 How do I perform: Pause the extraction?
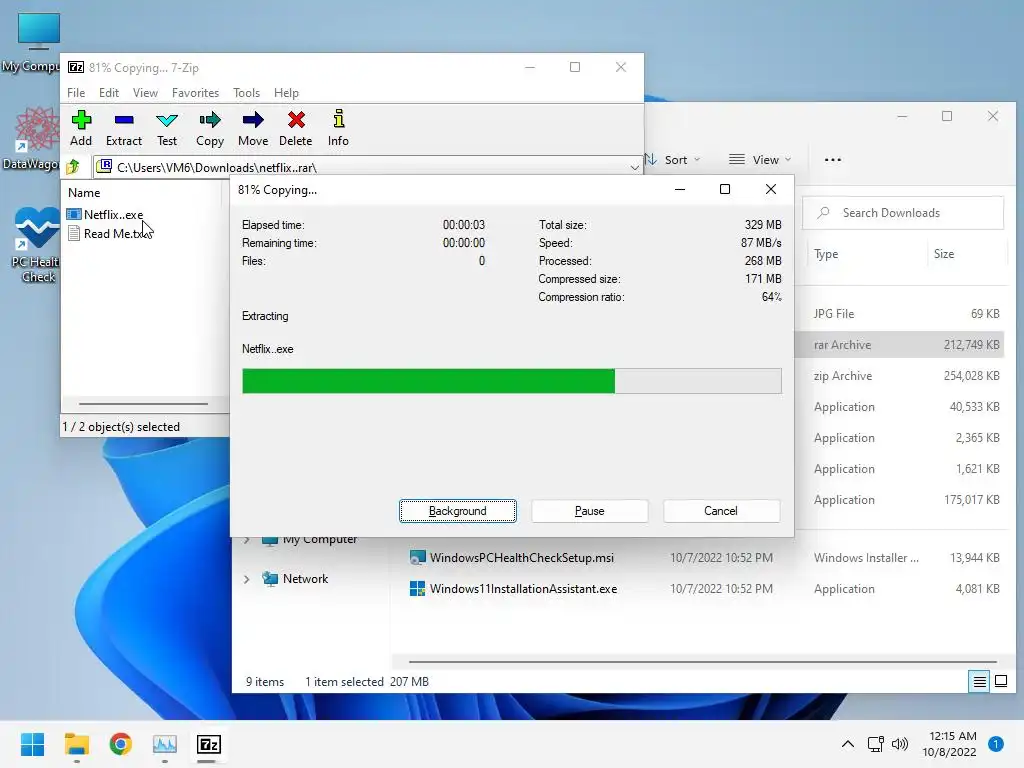pos(590,511)
